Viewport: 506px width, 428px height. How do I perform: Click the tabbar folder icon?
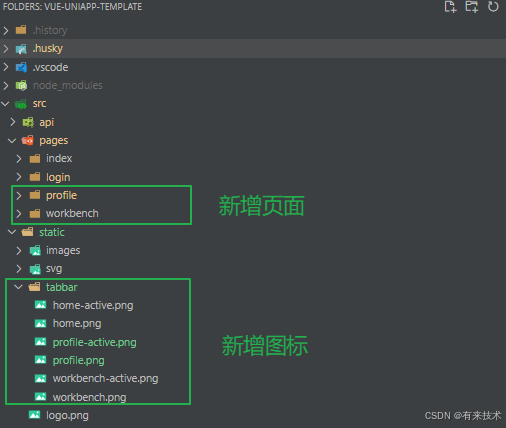pos(34,287)
